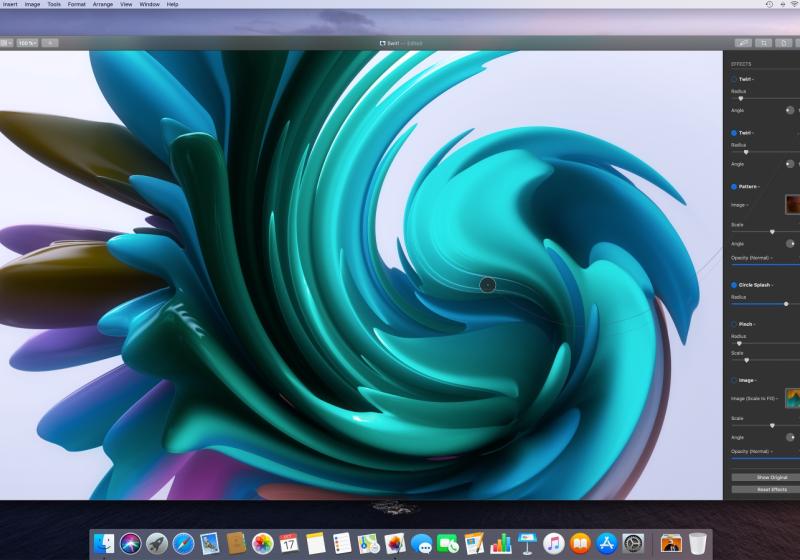Open App Store icon in dock
800x560 pixels.
coord(606,544)
